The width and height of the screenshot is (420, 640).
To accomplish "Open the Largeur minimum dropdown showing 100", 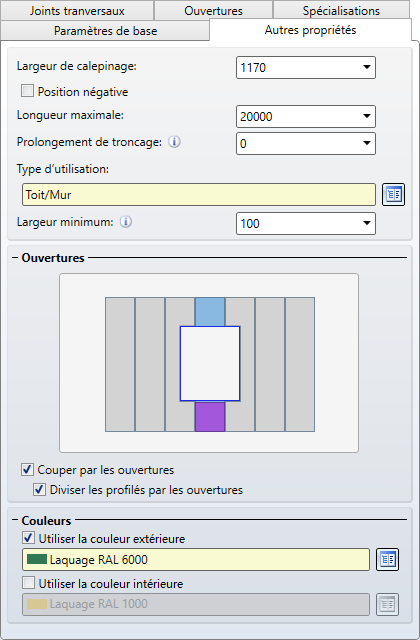I will pyautogui.click(x=306, y=223).
